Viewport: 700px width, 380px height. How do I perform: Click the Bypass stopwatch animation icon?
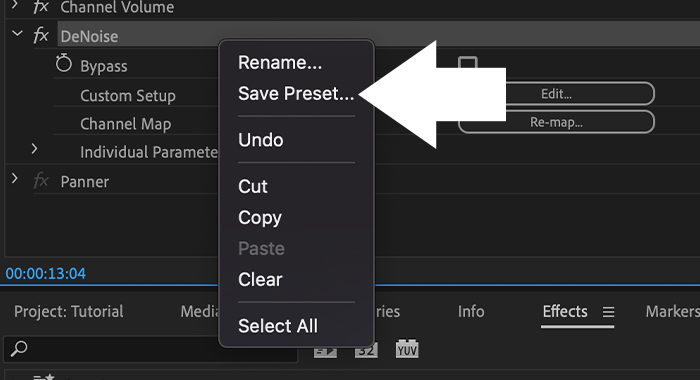63,63
